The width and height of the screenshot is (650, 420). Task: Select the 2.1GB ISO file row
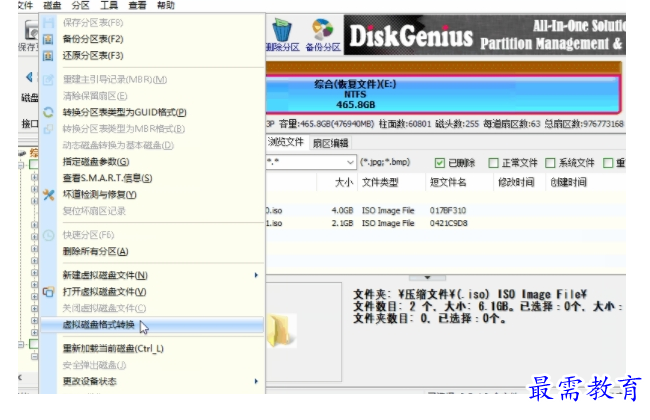point(446,223)
